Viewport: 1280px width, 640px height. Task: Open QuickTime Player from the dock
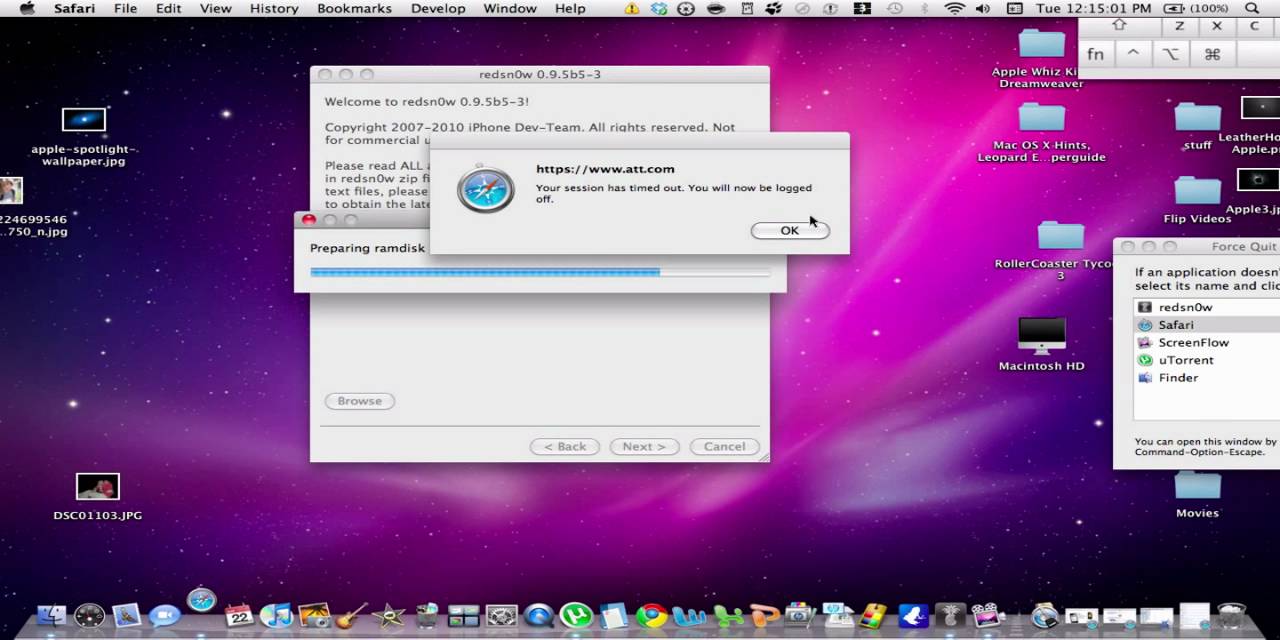click(538, 616)
